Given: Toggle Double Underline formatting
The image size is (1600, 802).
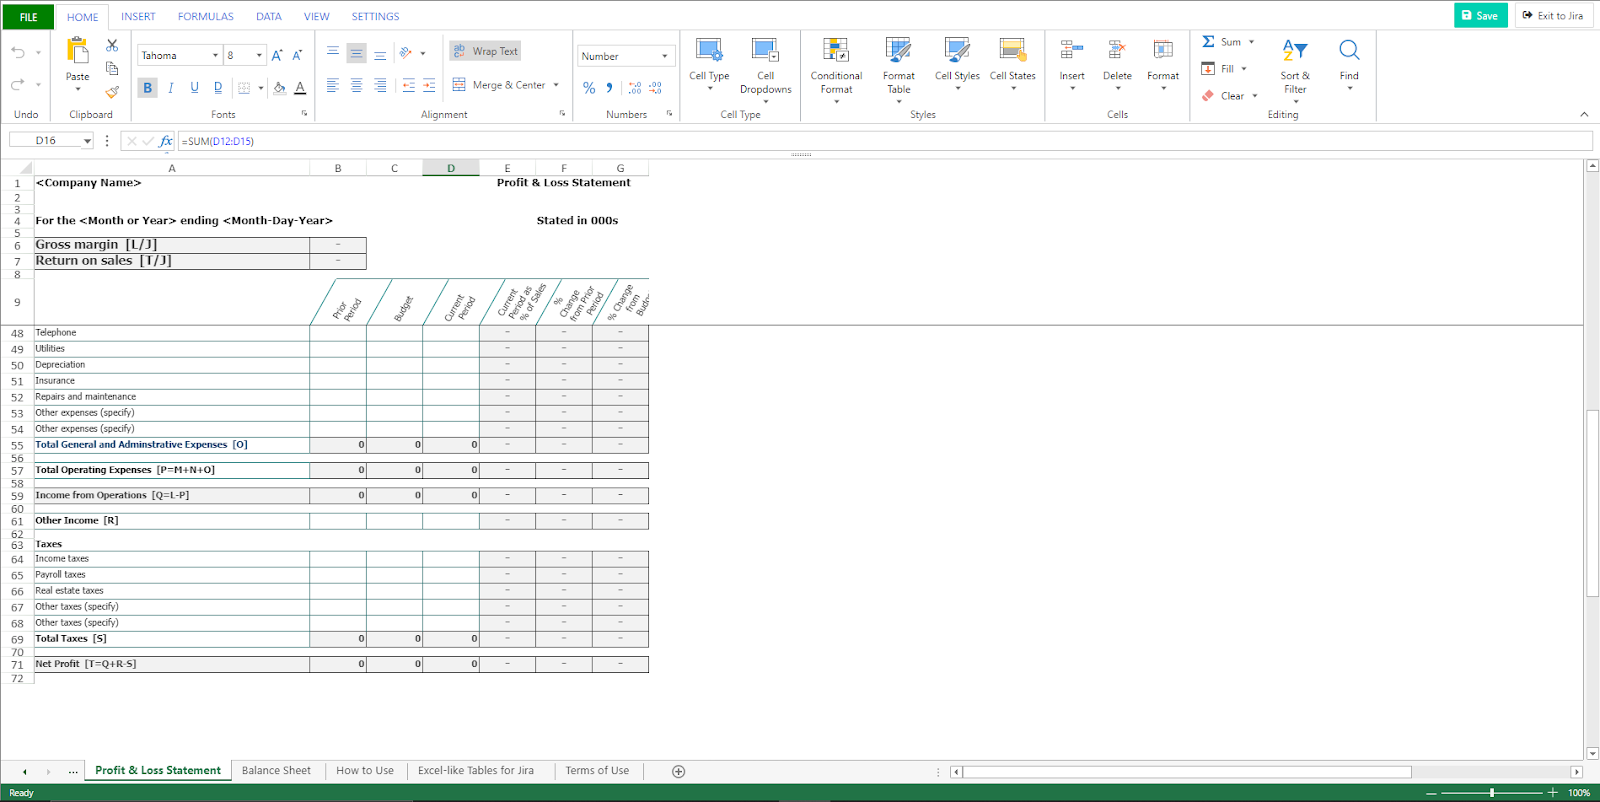Looking at the screenshot, I should [x=218, y=88].
